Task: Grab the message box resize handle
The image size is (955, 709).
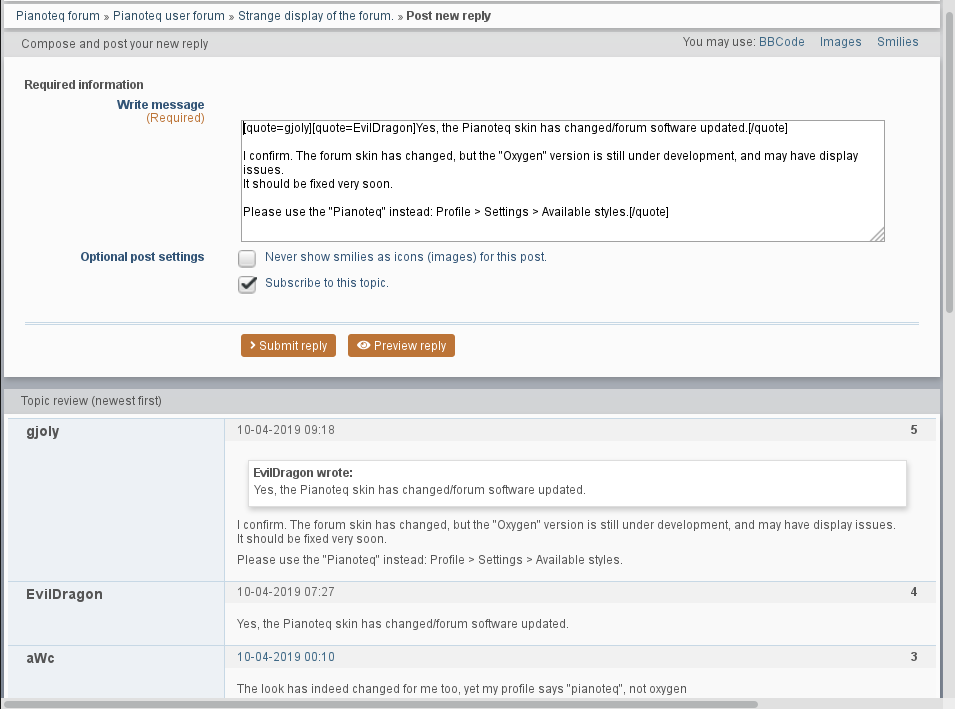Action: (878, 235)
